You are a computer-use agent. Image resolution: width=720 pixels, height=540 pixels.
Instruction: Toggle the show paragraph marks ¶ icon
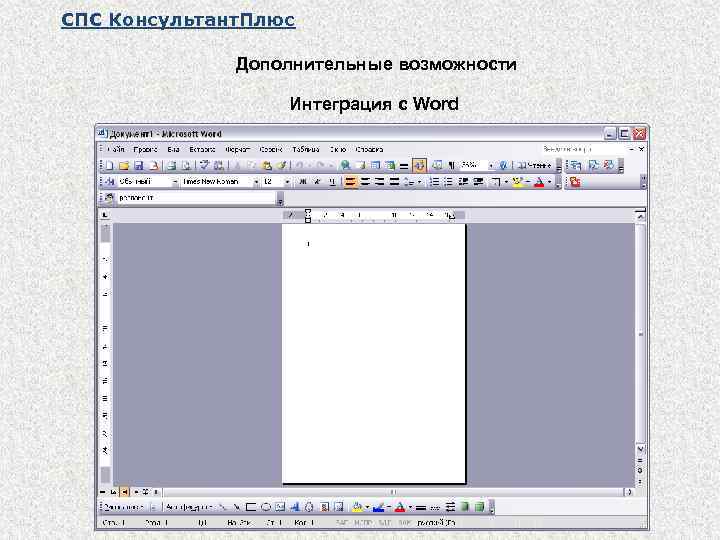(451, 166)
